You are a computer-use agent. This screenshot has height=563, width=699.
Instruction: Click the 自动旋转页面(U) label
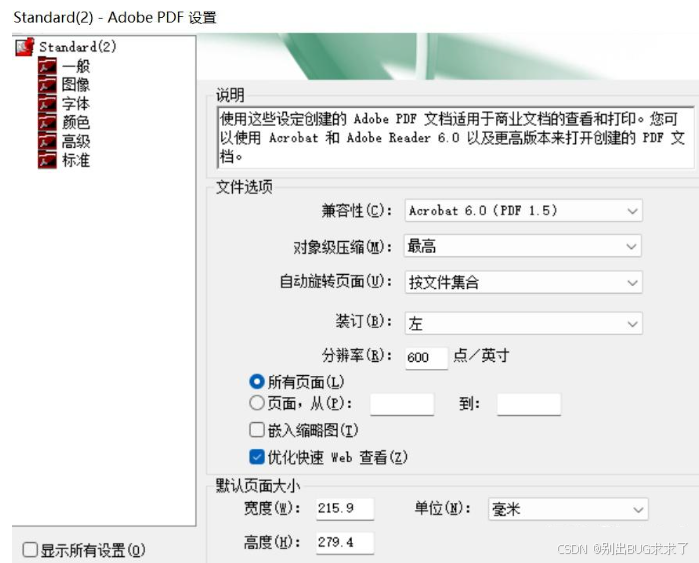[x=336, y=281]
